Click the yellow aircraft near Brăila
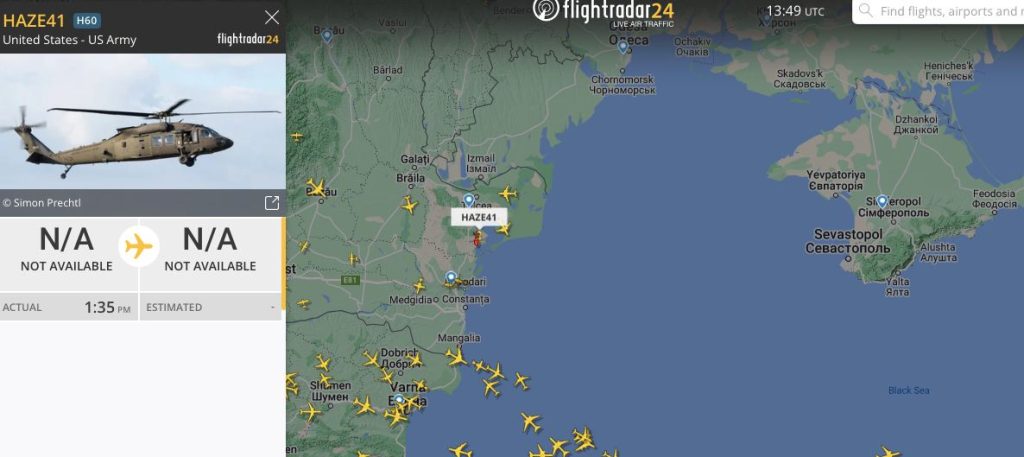The image size is (1024, 457). pyautogui.click(x=409, y=205)
